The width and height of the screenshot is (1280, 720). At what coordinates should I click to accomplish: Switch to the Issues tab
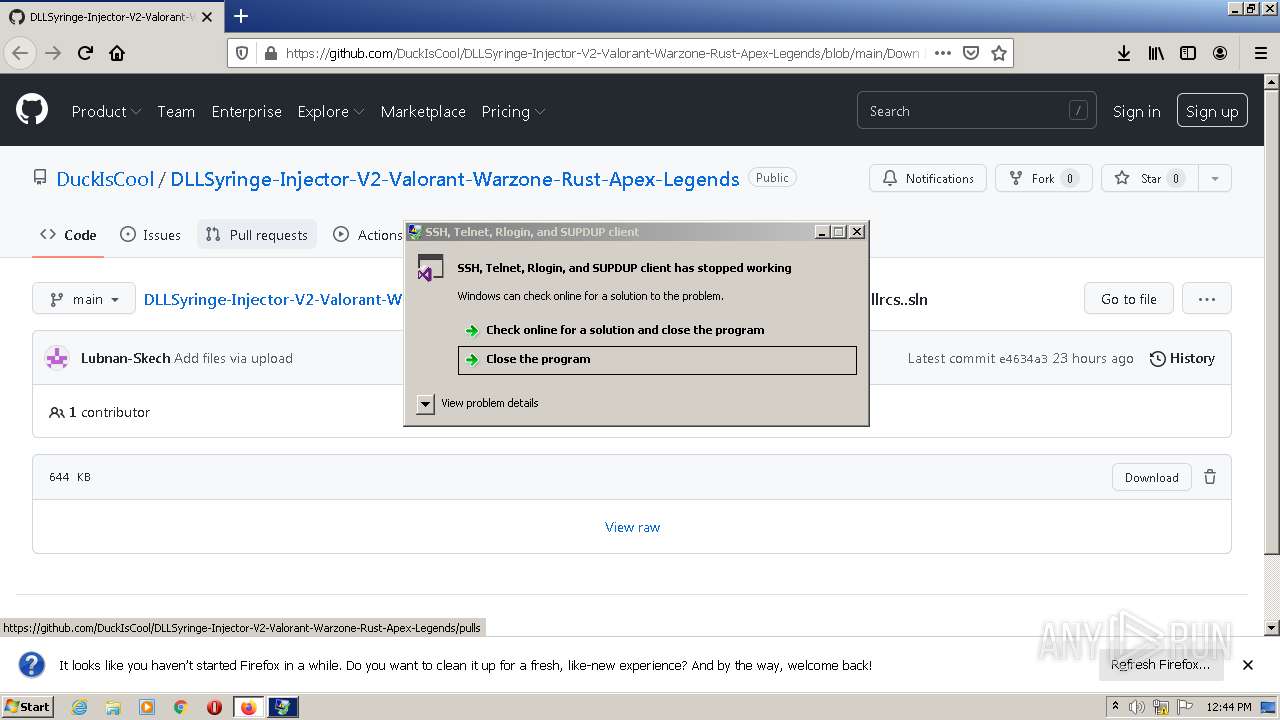tap(150, 235)
